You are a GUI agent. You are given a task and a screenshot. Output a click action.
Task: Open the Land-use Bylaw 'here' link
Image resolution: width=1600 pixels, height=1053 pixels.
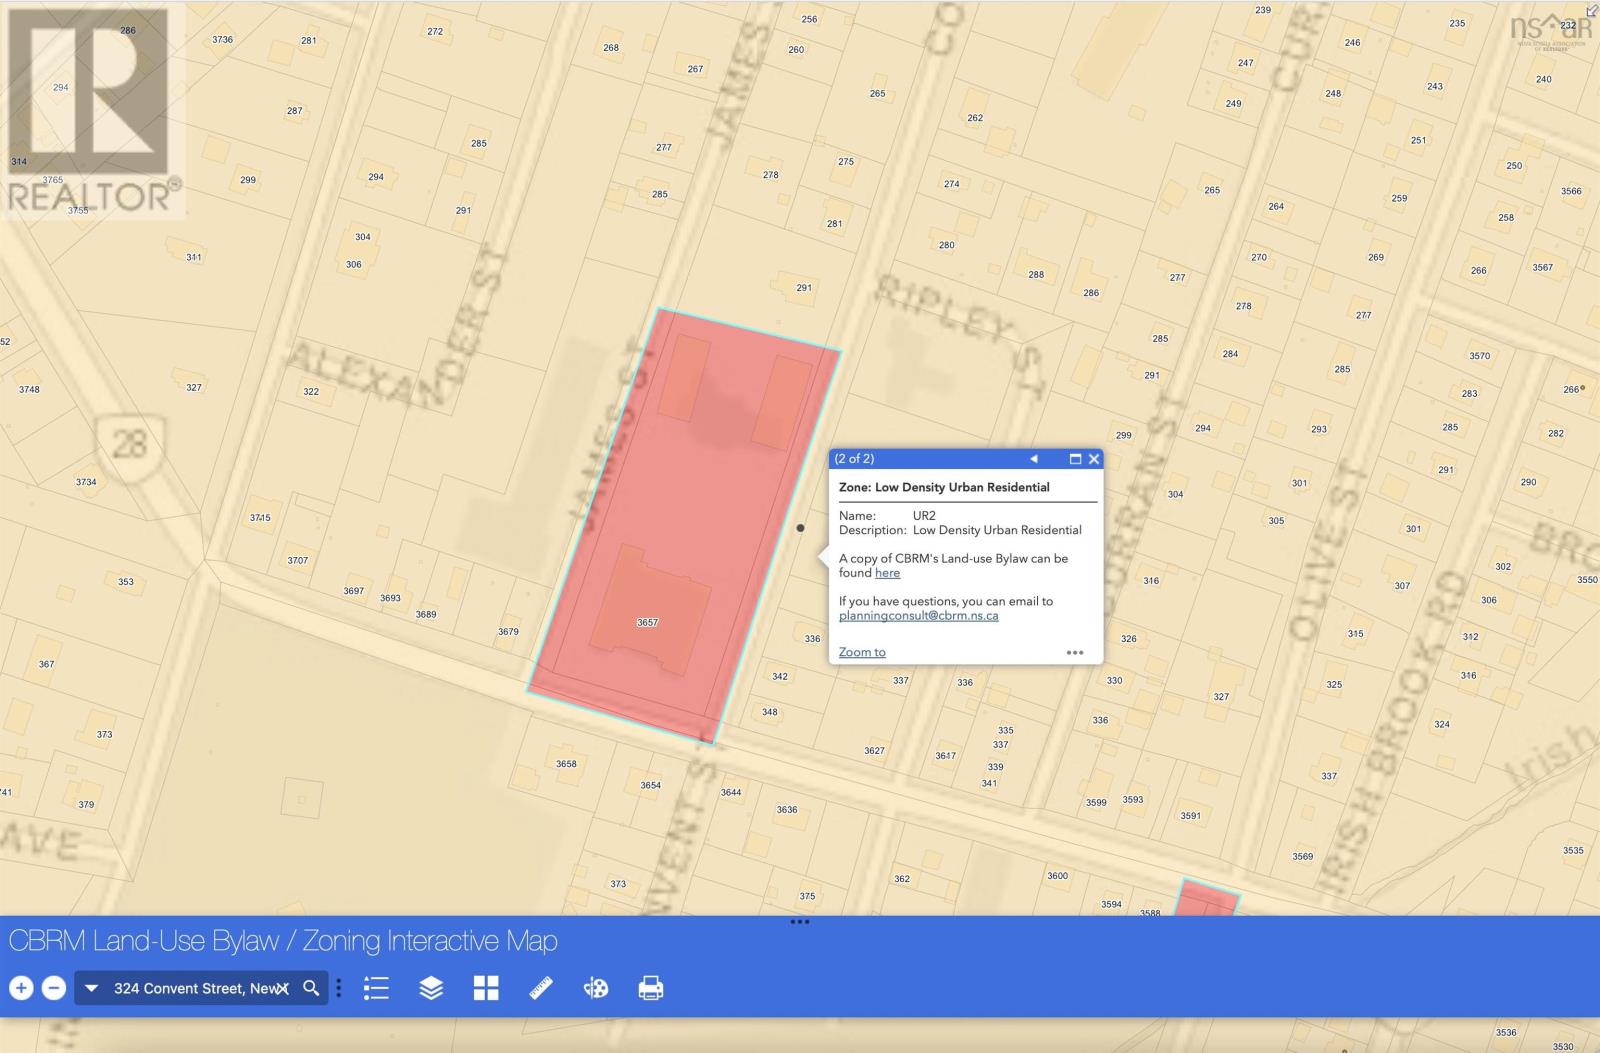(887, 573)
